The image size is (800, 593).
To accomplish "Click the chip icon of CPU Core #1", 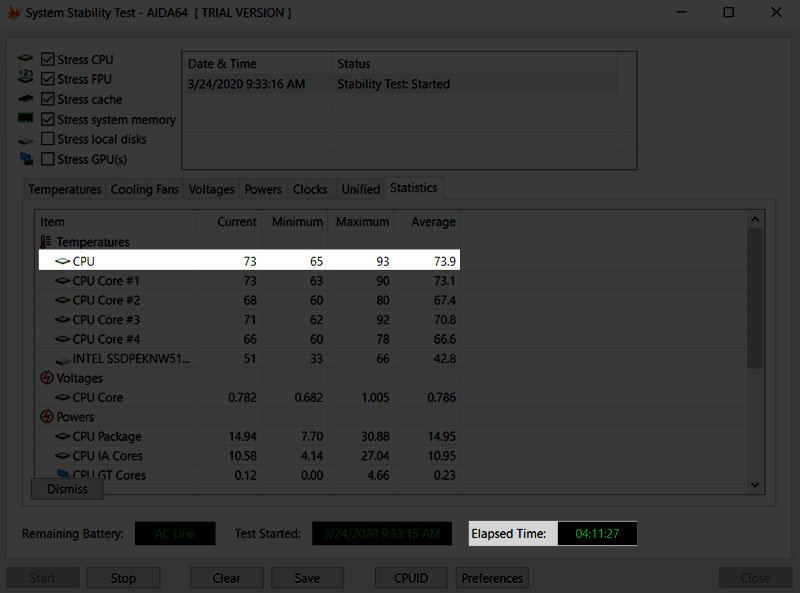I will 62,281.
